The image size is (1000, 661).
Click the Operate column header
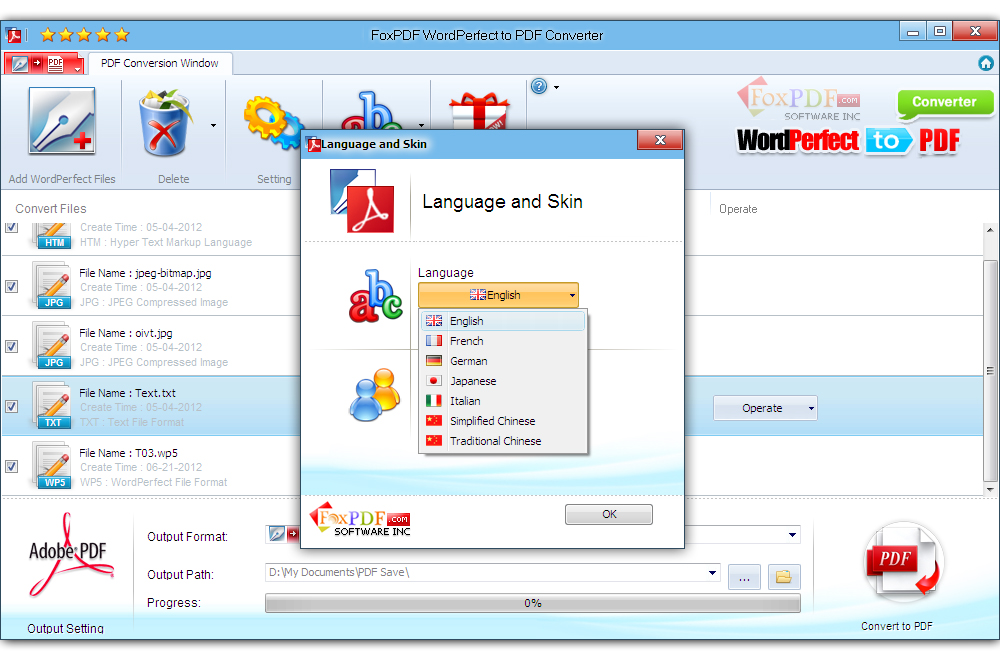[x=738, y=209]
